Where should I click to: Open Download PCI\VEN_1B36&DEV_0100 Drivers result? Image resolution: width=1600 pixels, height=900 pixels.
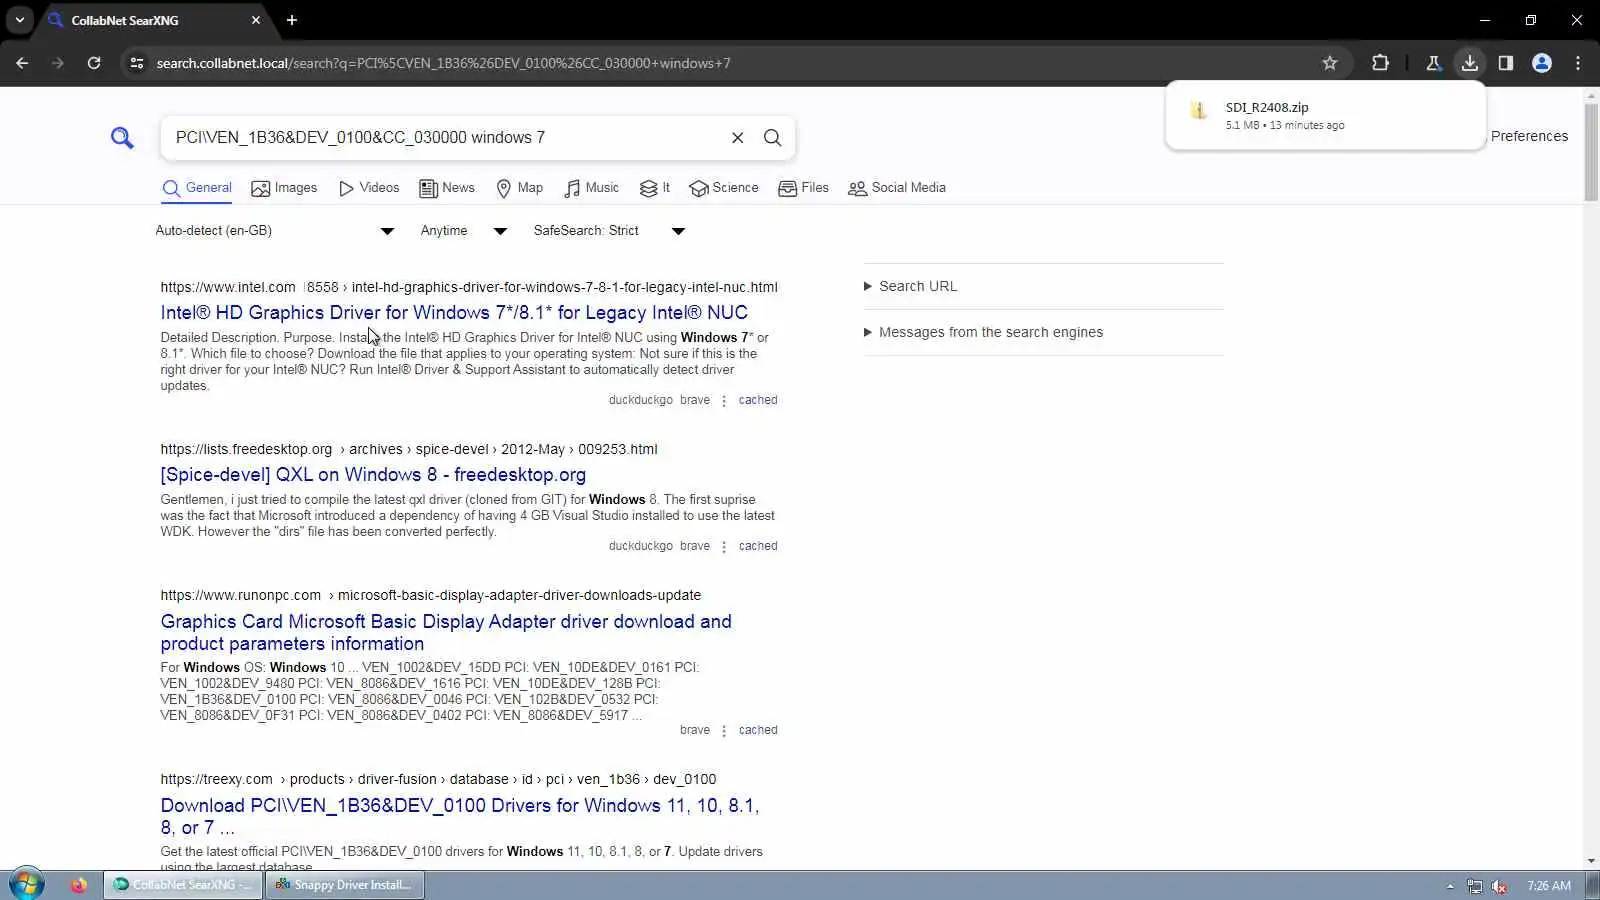click(460, 817)
